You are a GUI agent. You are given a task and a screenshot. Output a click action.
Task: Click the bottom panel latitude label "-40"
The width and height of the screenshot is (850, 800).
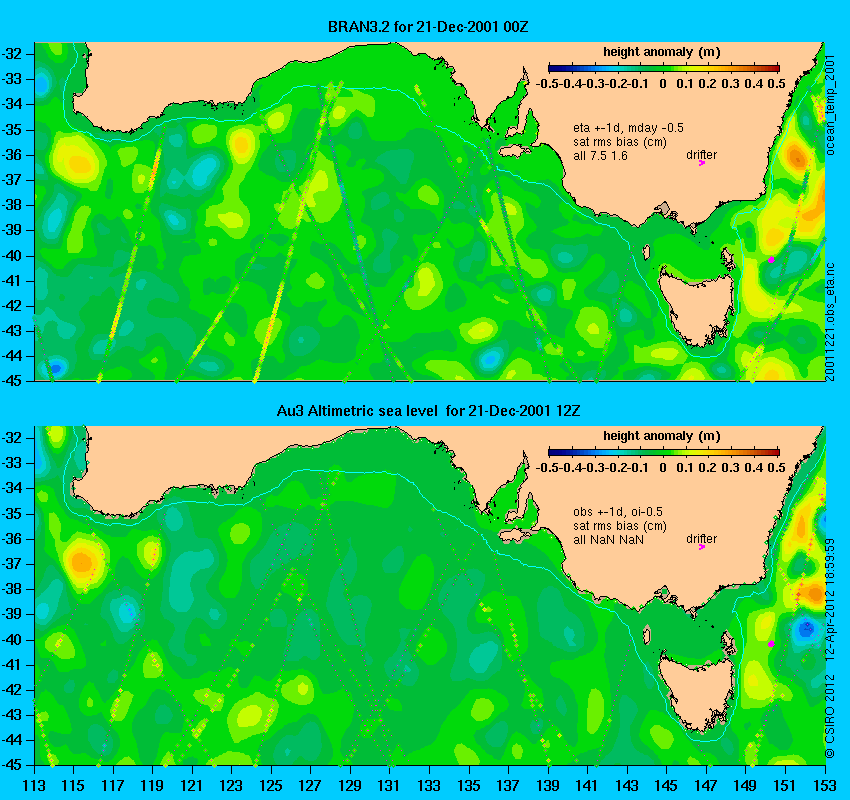click(11, 640)
